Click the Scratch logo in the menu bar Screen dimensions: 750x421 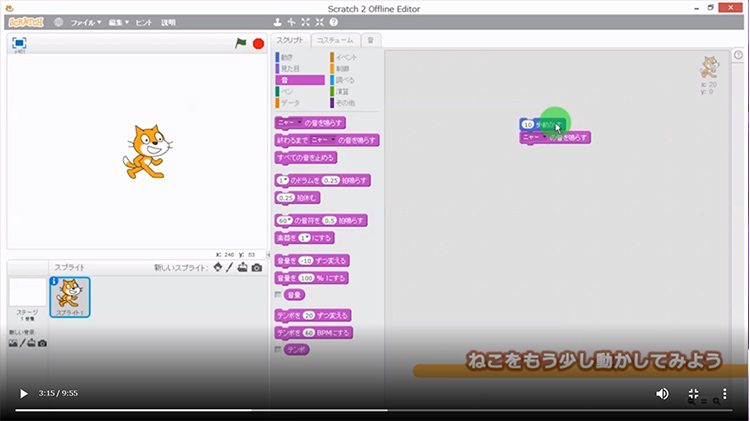[26, 22]
